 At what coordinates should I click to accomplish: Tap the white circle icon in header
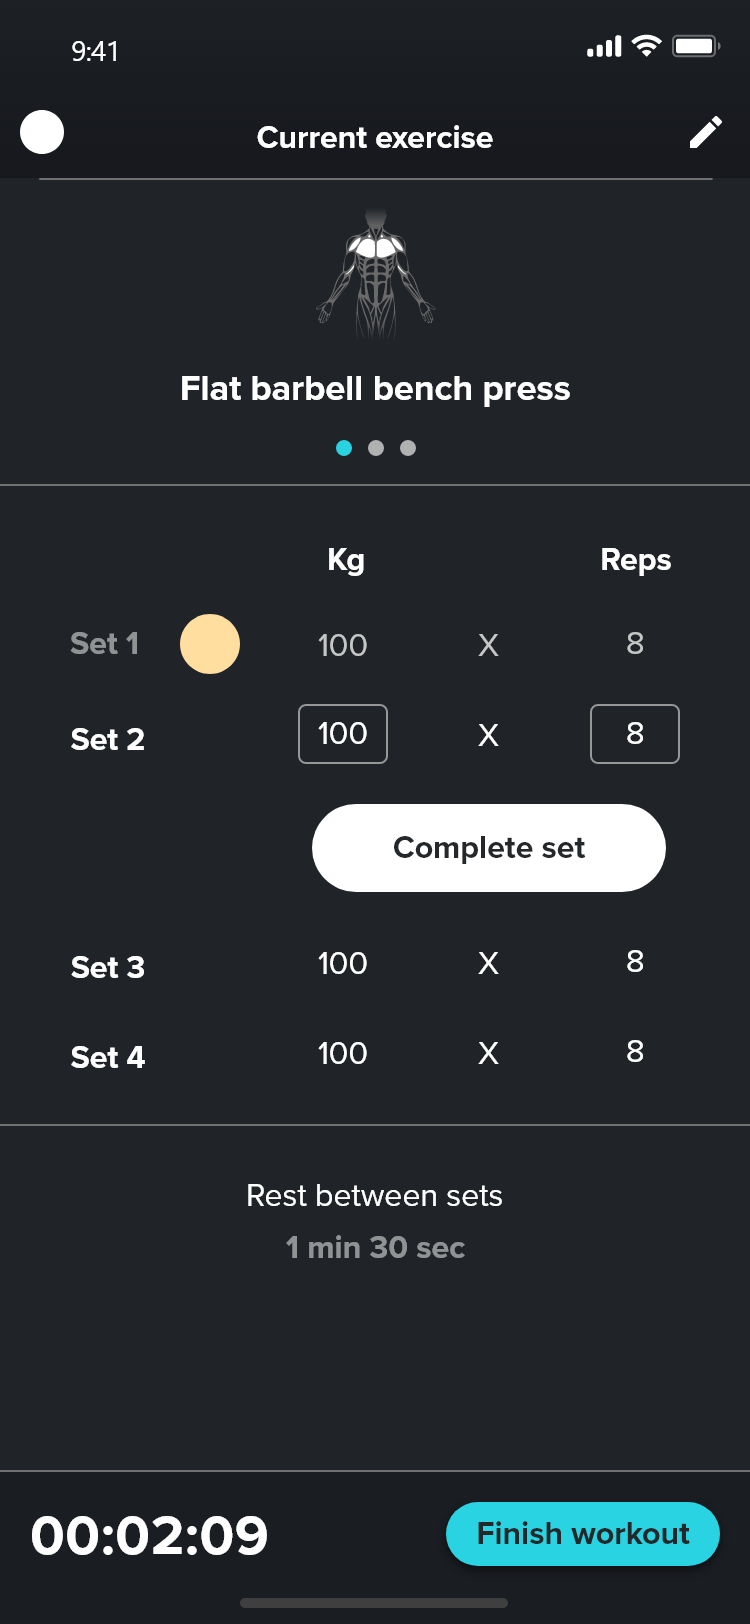pyautogui.click(x=42, y=132)
